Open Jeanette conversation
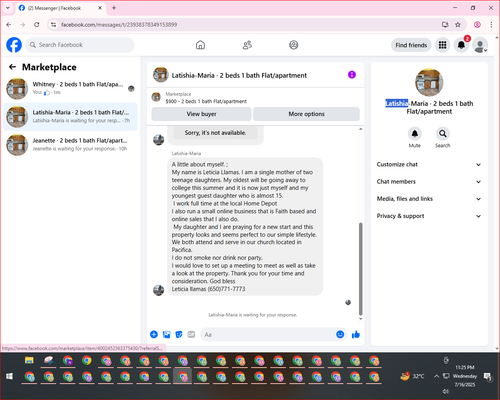500x400 pixels. [70, 145]
